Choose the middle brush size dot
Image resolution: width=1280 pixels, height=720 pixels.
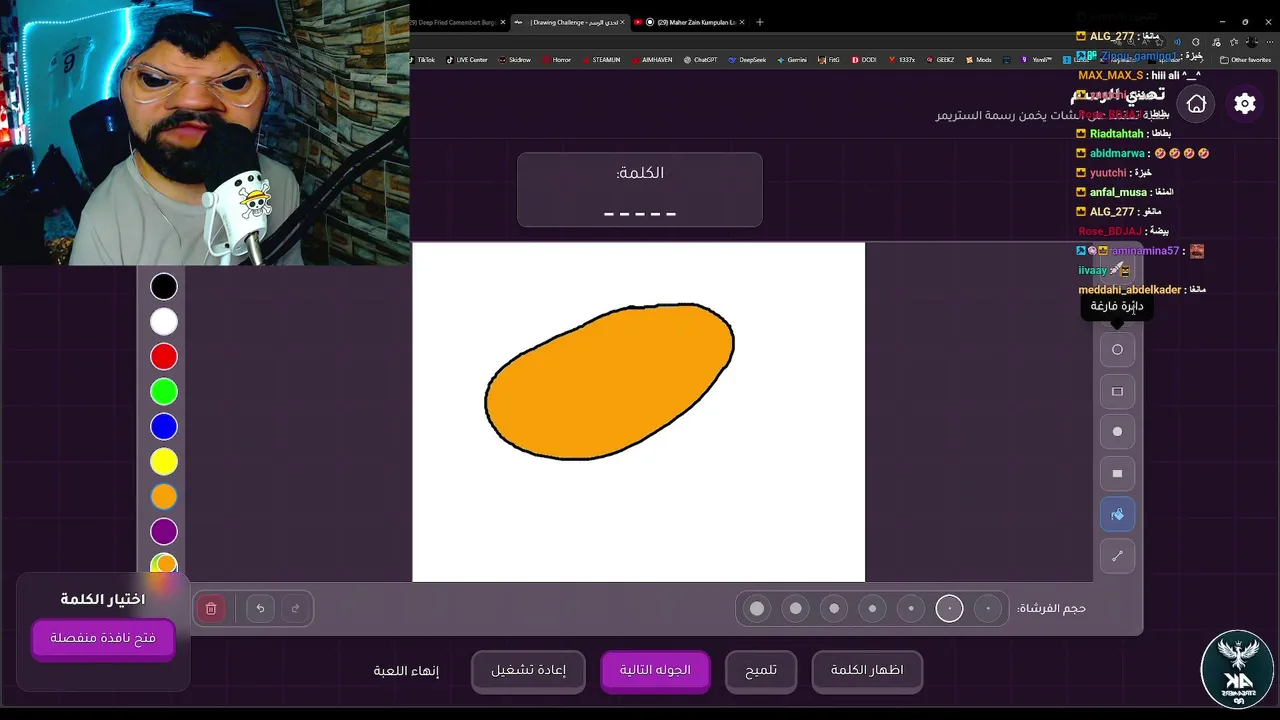873,608
